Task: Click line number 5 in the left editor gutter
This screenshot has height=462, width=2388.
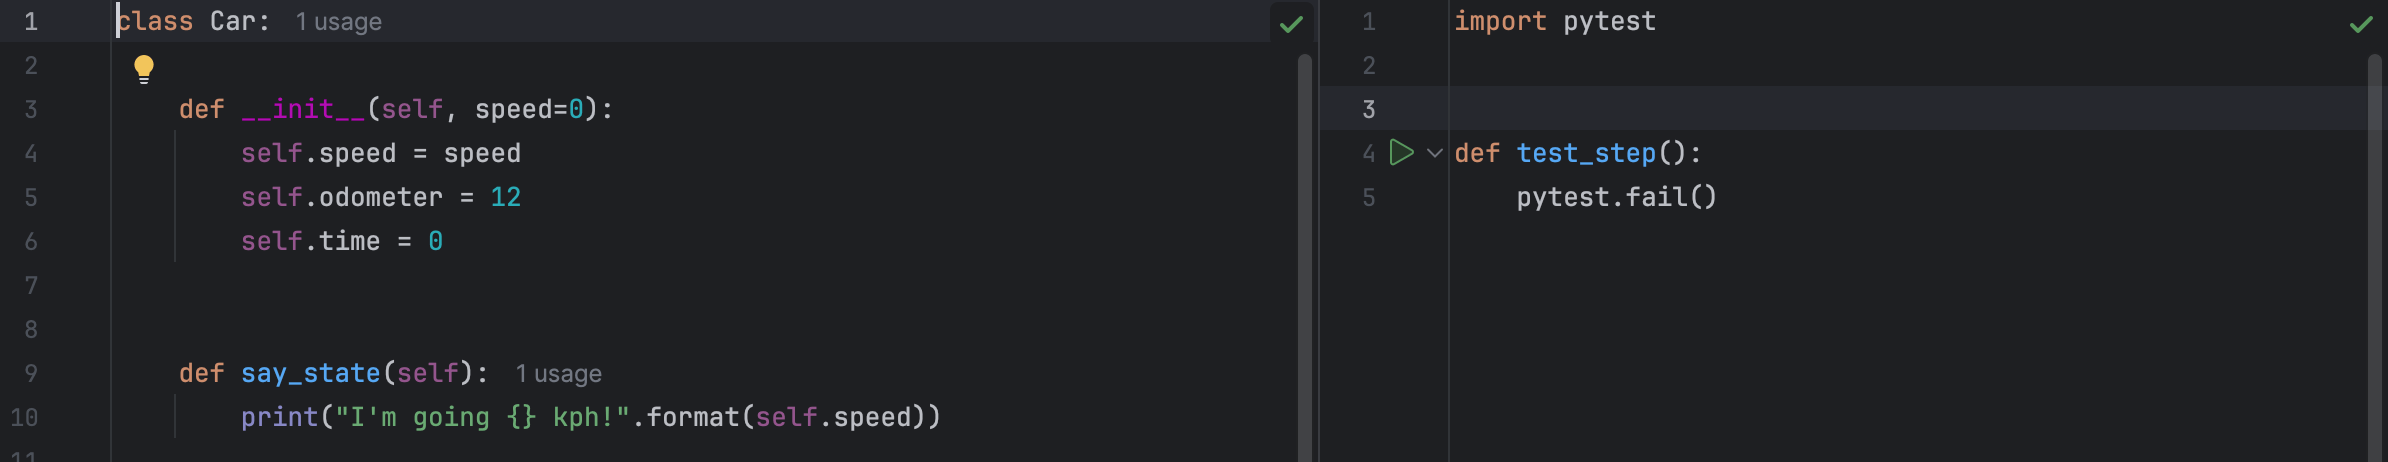Action: (31, 197)
